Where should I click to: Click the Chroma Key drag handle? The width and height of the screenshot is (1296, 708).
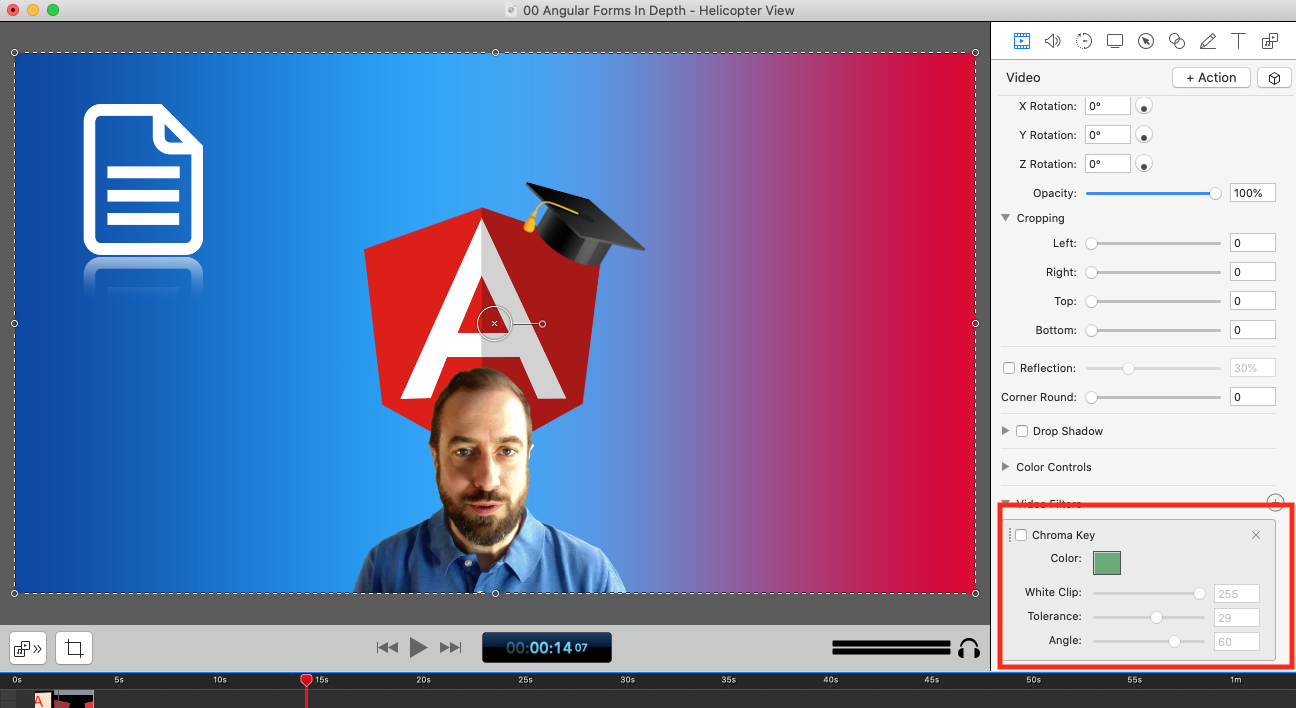pyautogui.click(x=1010, y=535)
